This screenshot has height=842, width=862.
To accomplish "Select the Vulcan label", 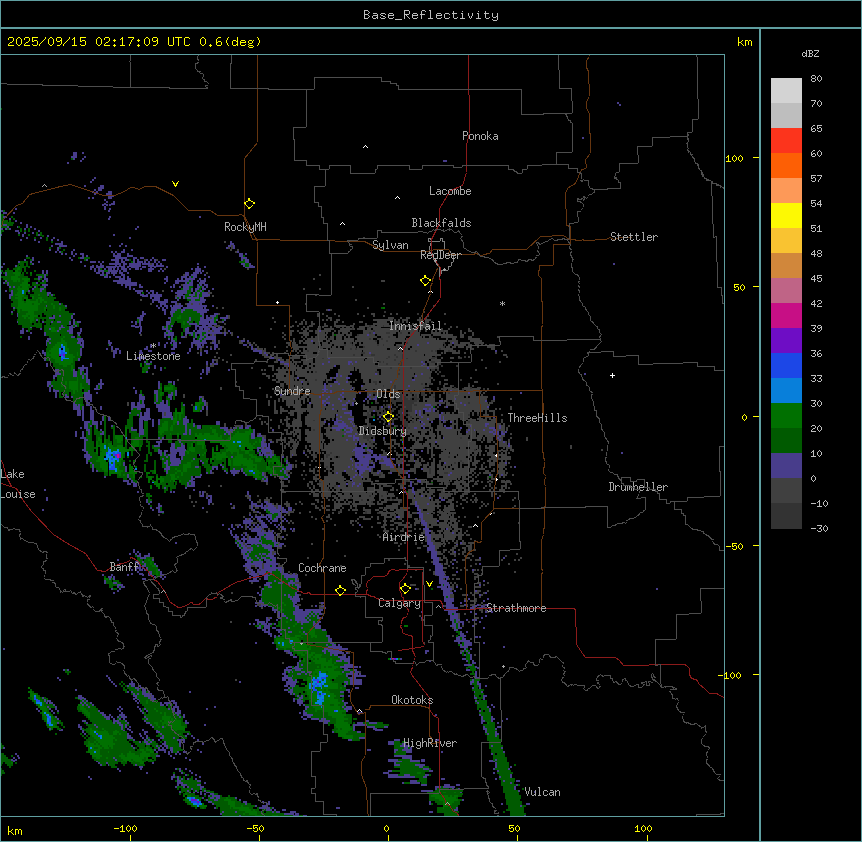I will (x=543, y=792).
